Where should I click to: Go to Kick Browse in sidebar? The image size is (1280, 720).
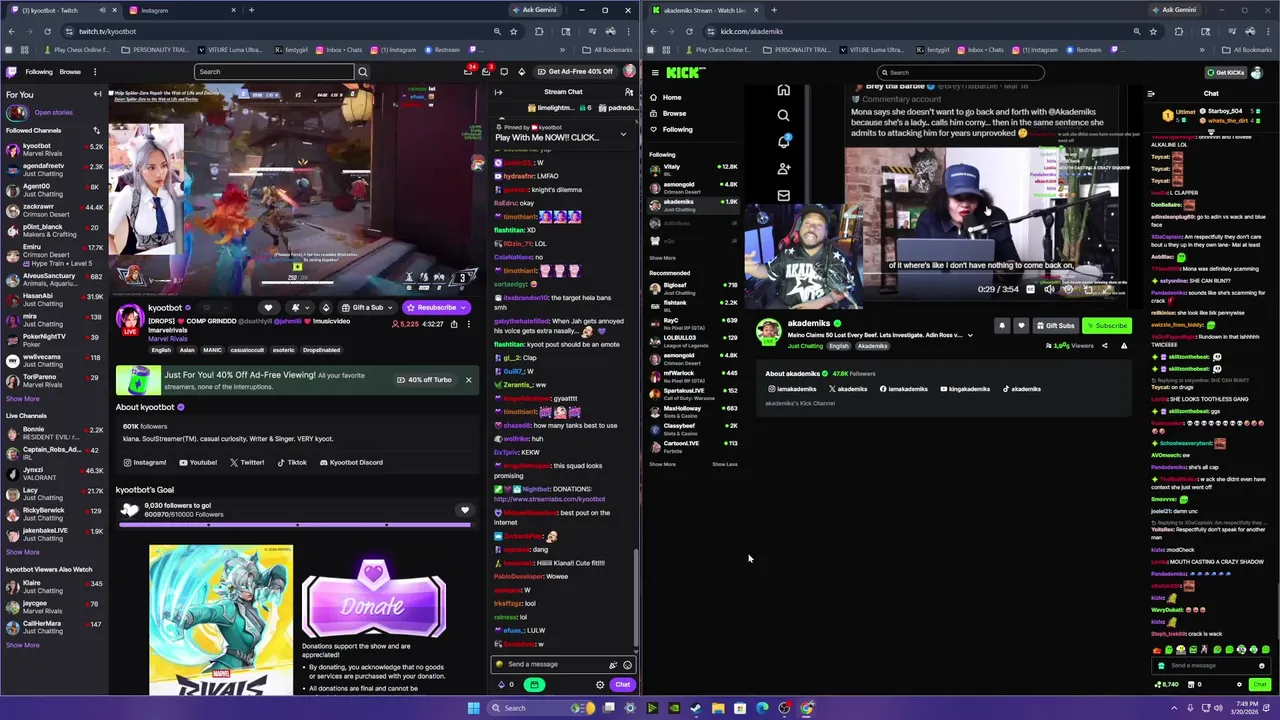(674, 113)
